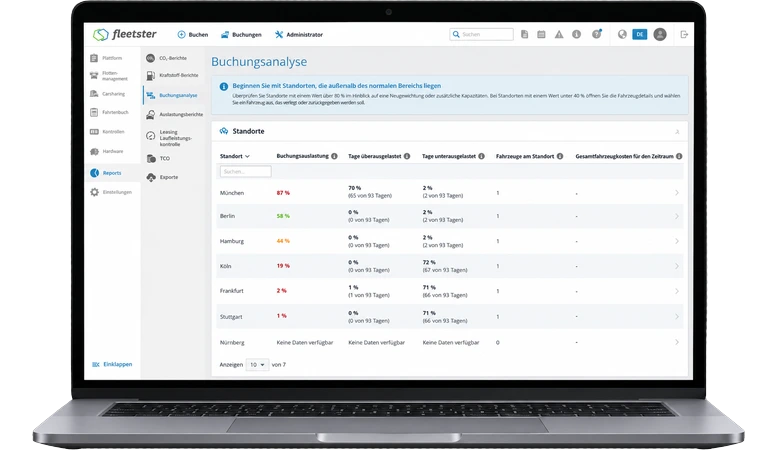777x450 pixels.
Task: Click the Stuttgart location name
Action: coord(231,317)
